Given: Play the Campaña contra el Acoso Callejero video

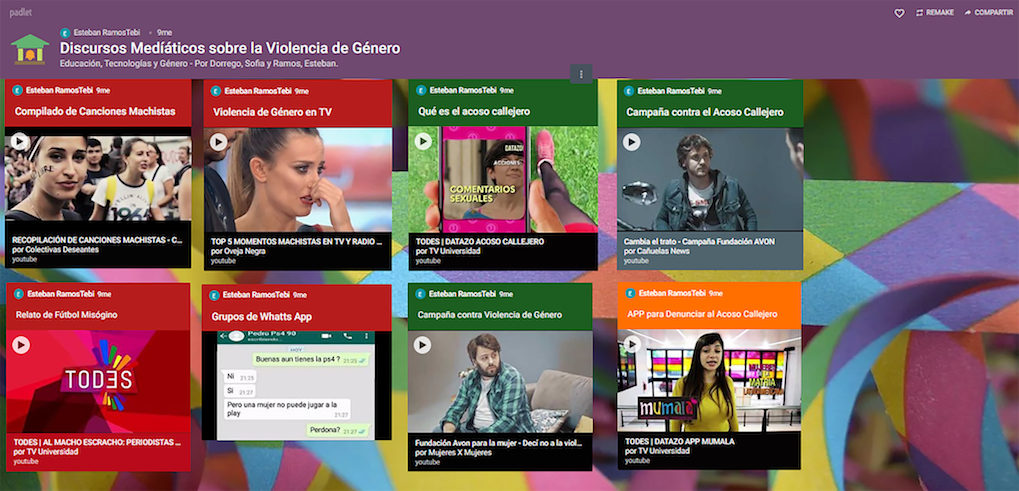Looking at the screenshot, I should (631, 142).
